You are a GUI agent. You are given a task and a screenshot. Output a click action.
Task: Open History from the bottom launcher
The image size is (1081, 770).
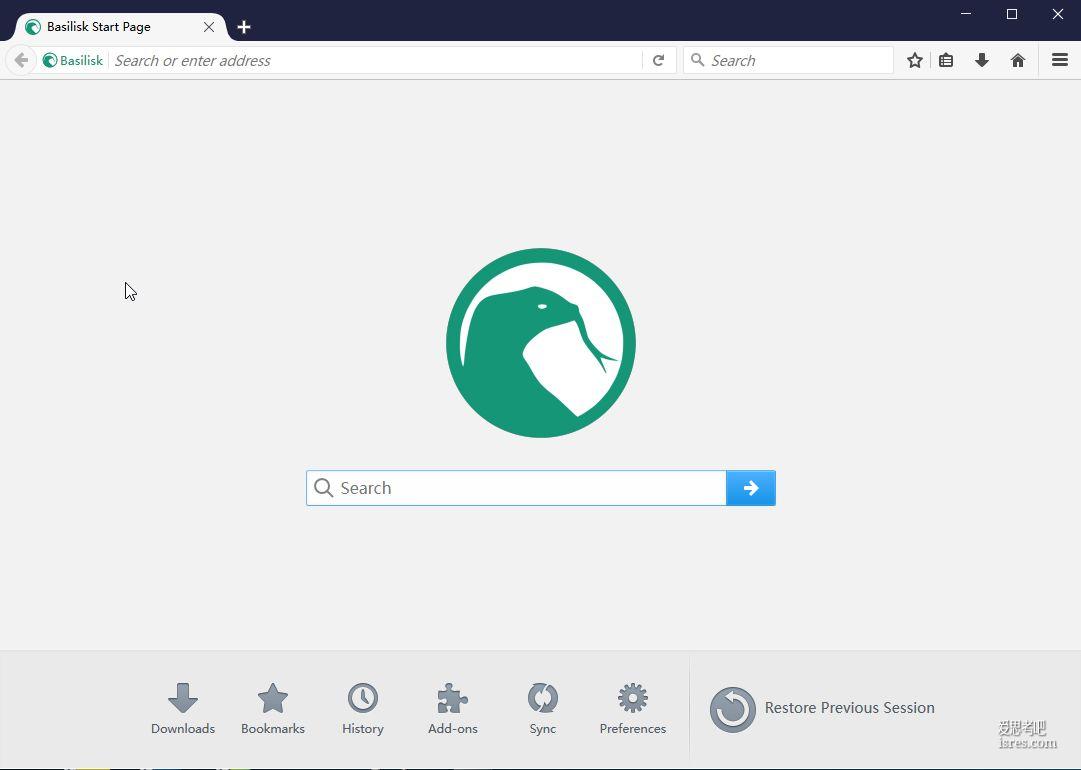tap(363, 709)
